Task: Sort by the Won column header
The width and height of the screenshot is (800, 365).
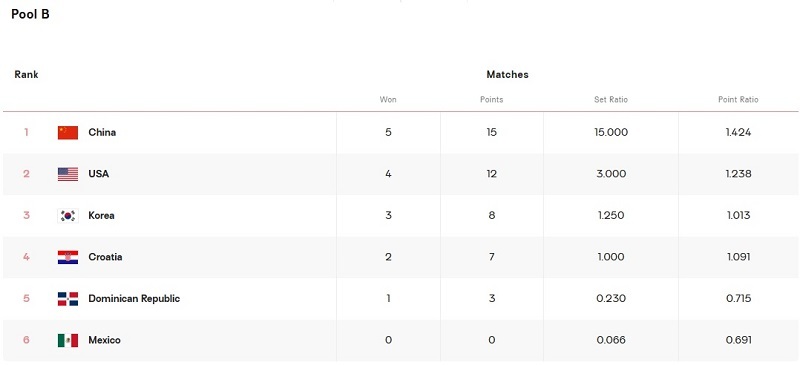Action: coord(388,100)
